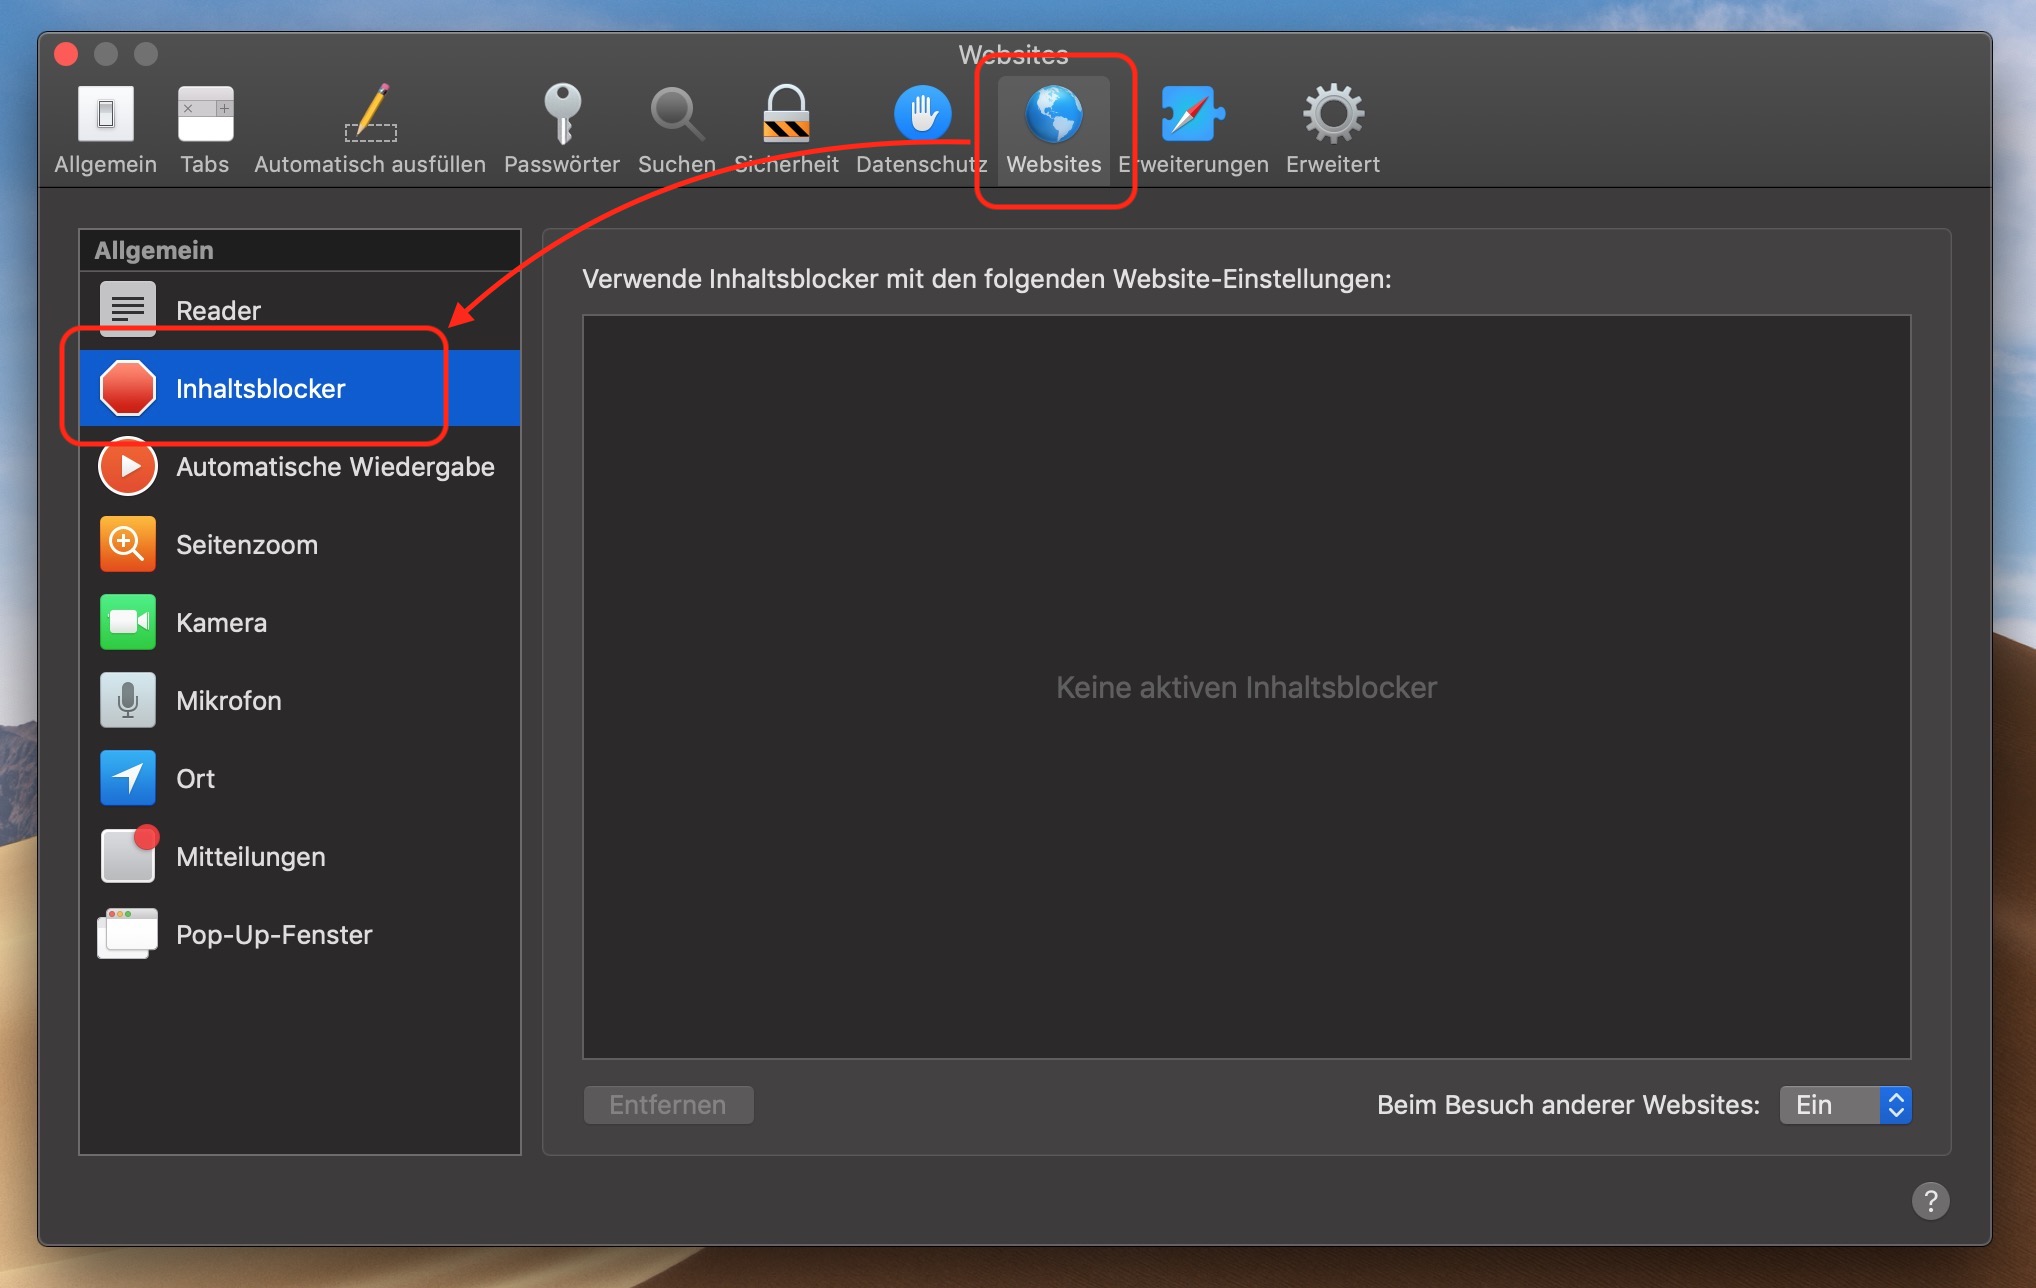
Task: Select Reader in the sidebar
Action: point(300,311)
